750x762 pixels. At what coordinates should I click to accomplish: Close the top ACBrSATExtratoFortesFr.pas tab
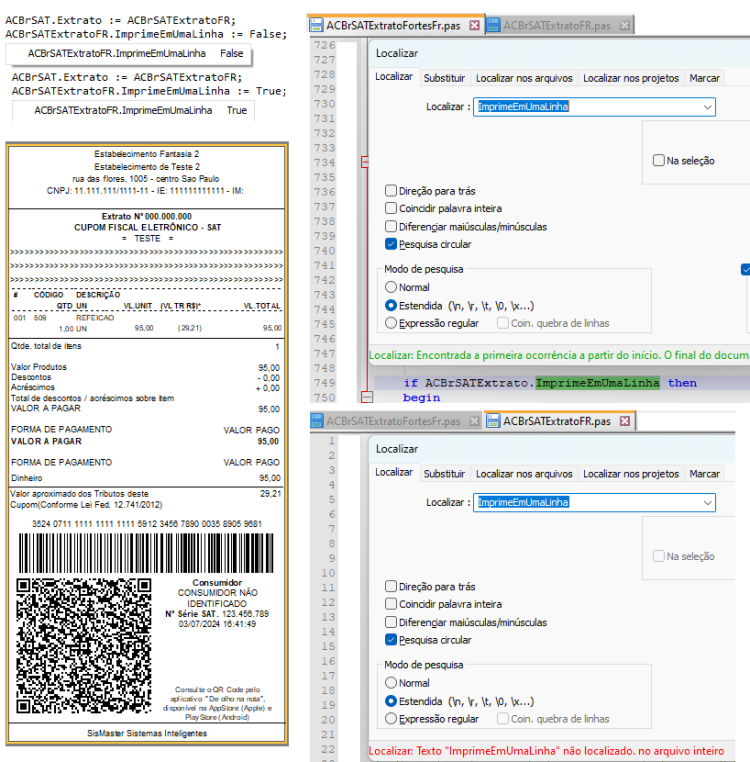(474, 25)
